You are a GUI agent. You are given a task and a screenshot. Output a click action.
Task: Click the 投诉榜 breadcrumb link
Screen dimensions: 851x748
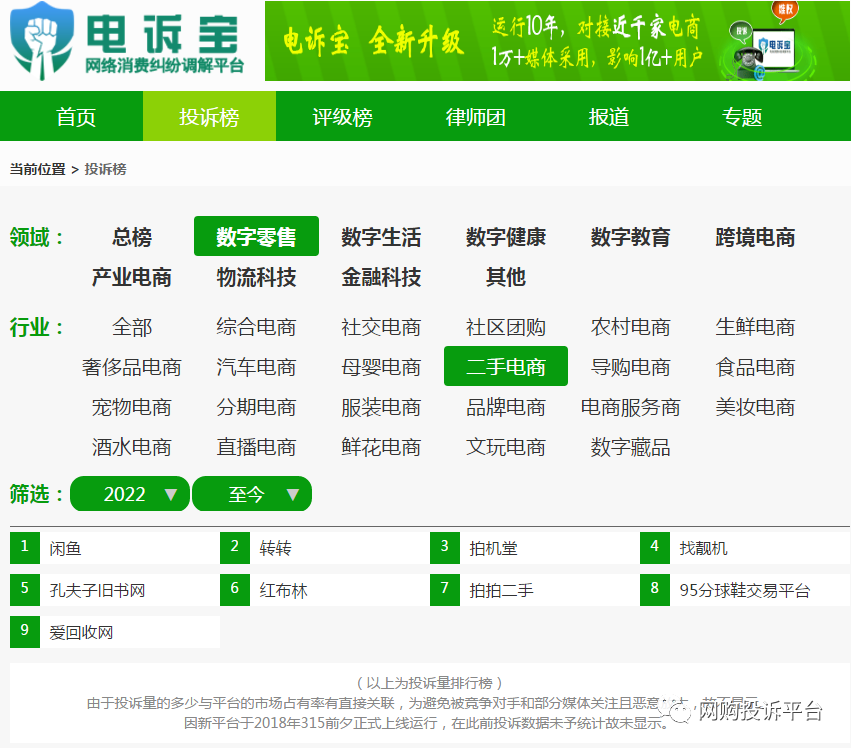point(106,169)
